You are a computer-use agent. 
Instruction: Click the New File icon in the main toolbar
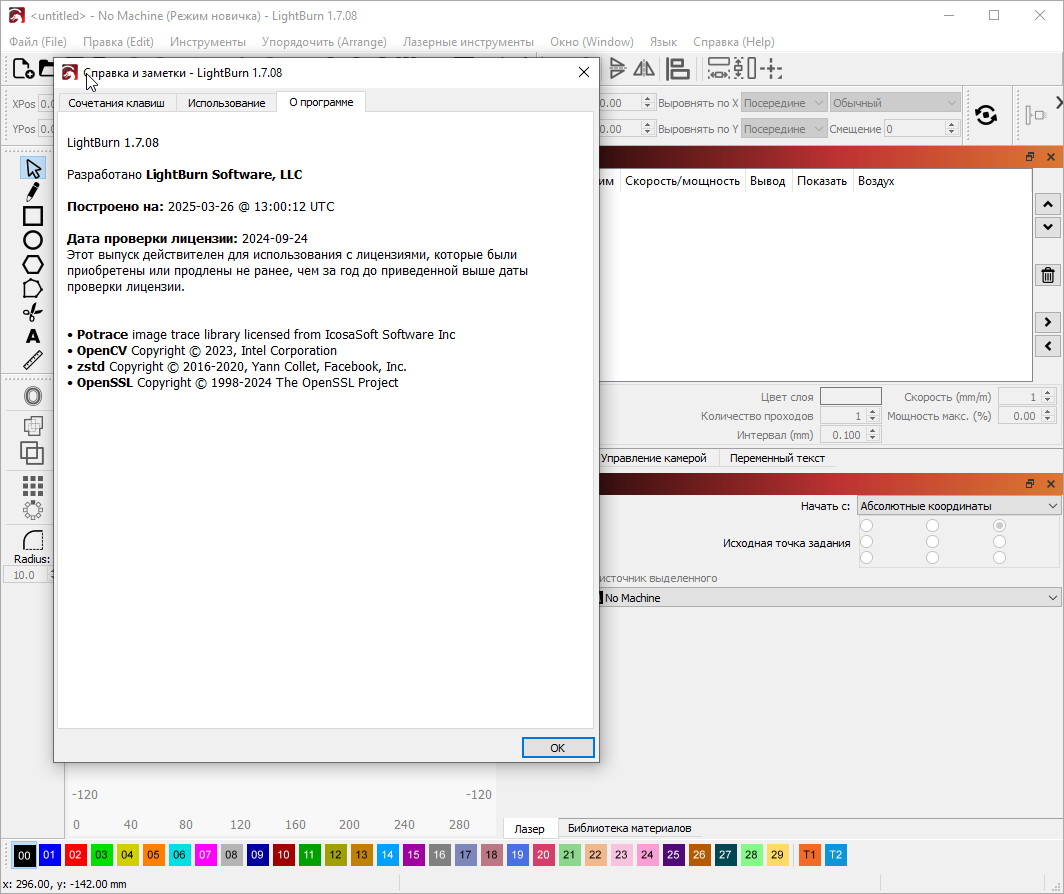click(x=23, y=69)
